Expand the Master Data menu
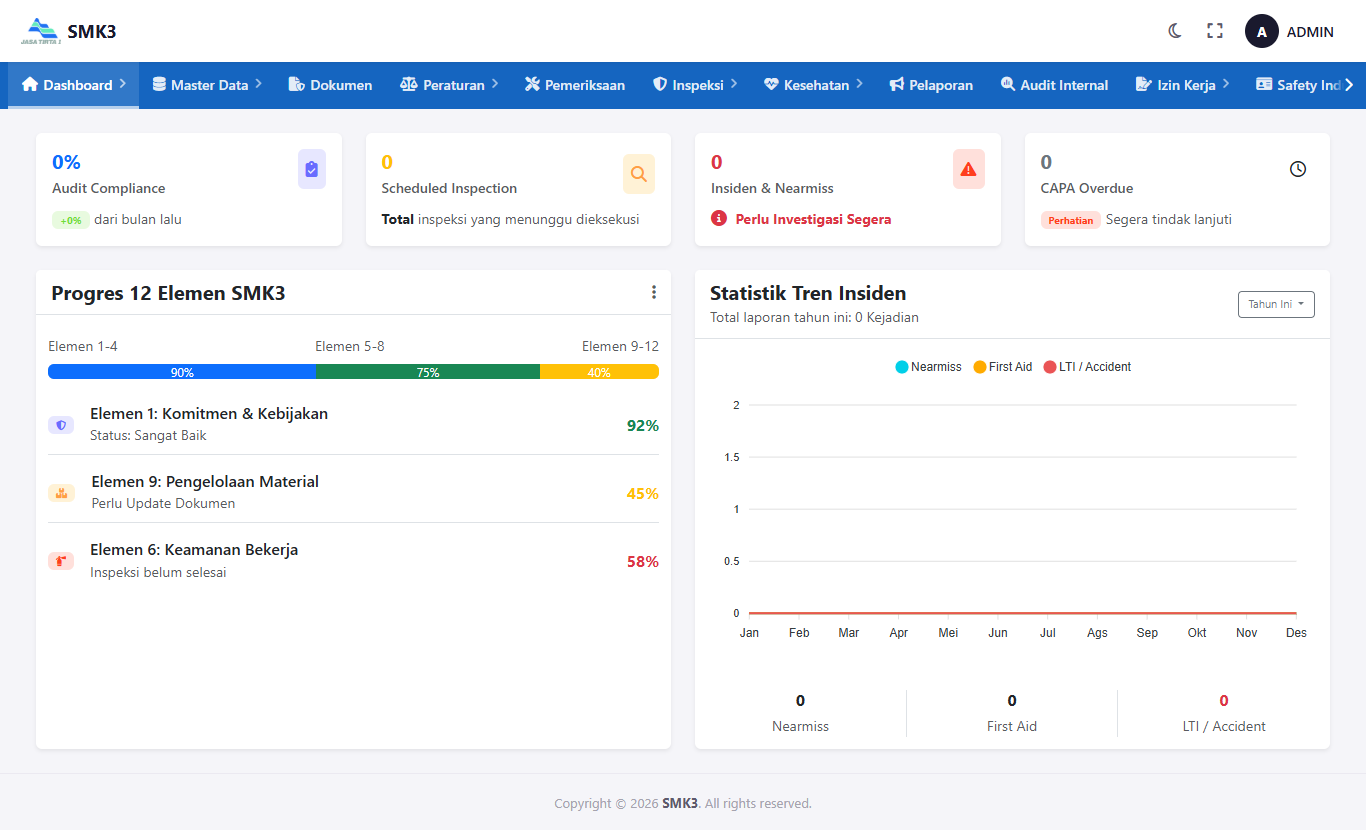The image size is (1366, 830). 207,85
